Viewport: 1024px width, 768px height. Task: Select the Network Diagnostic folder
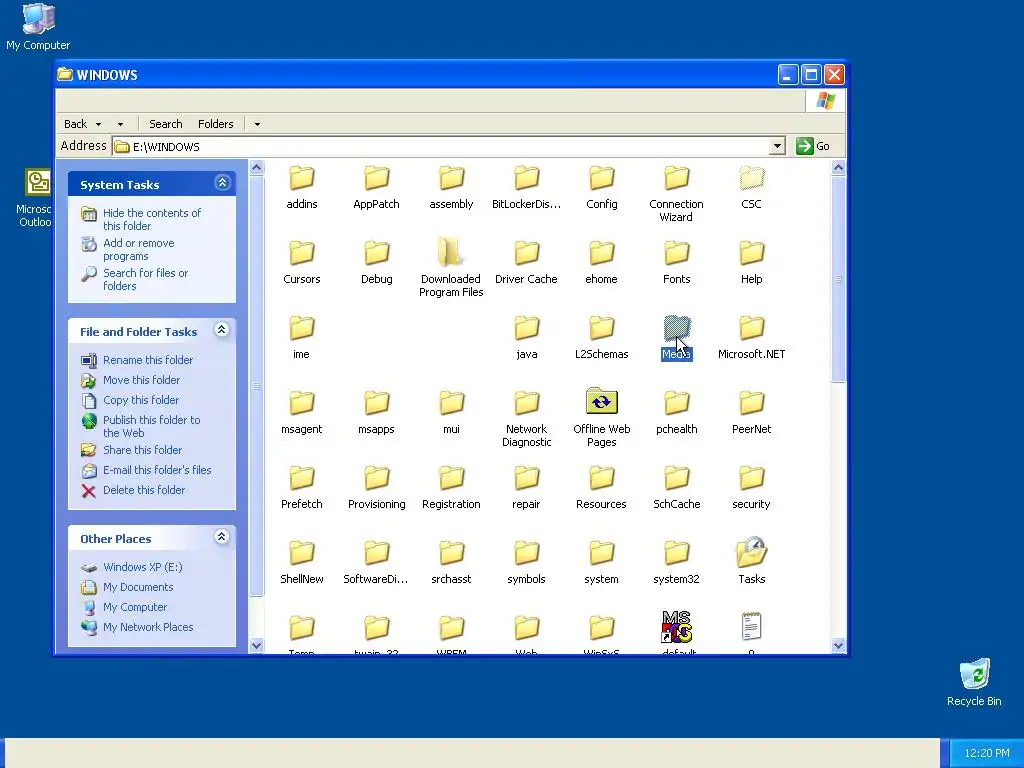[x=526, y=419]
